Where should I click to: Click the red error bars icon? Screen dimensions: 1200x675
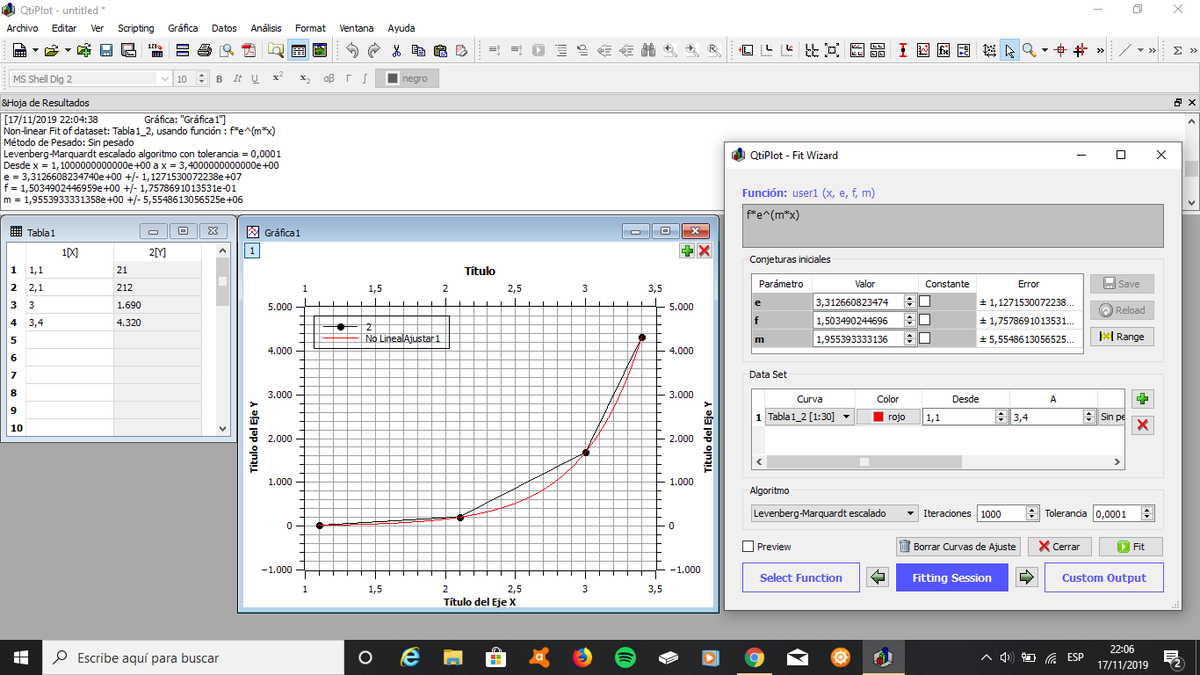pyautogui.click(x=903, y=50)
